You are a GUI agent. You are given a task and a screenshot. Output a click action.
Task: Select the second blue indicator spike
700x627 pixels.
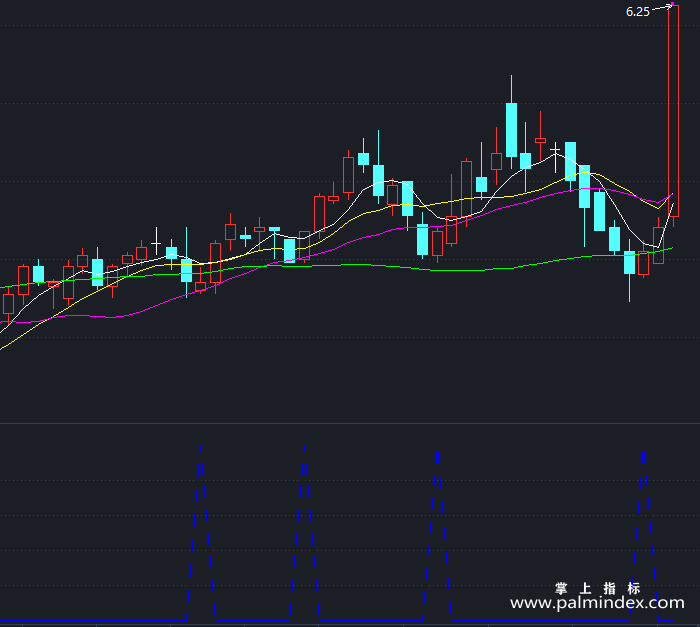(304, 532)
